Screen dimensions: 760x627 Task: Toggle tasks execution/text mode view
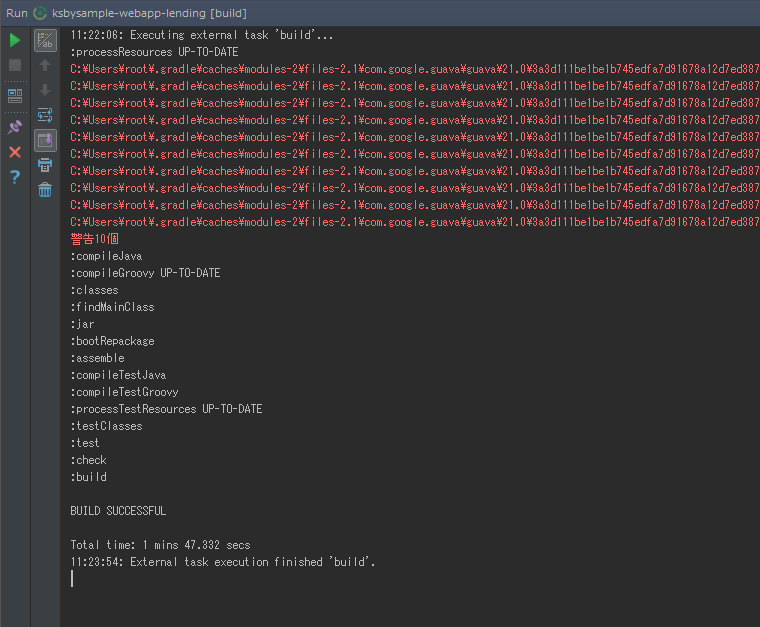pos(45,40)
